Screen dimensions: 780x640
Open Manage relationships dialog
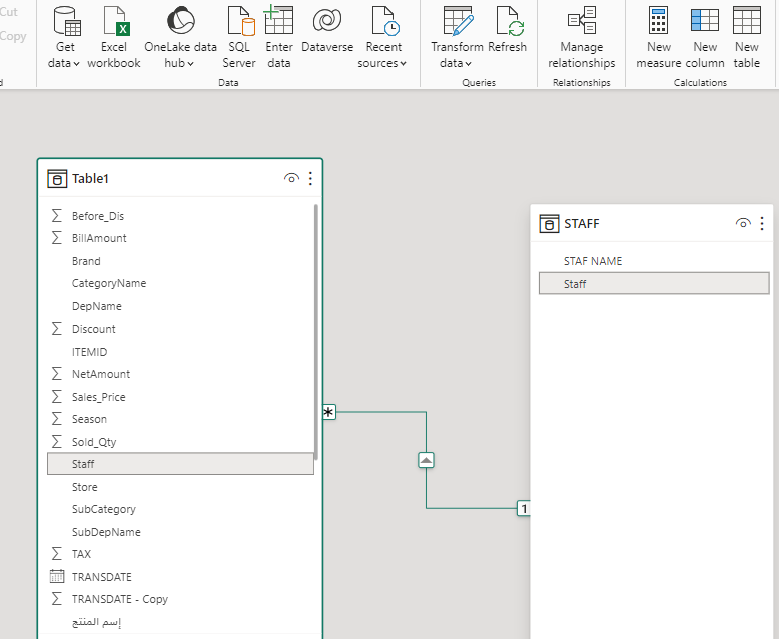[582, 38]
